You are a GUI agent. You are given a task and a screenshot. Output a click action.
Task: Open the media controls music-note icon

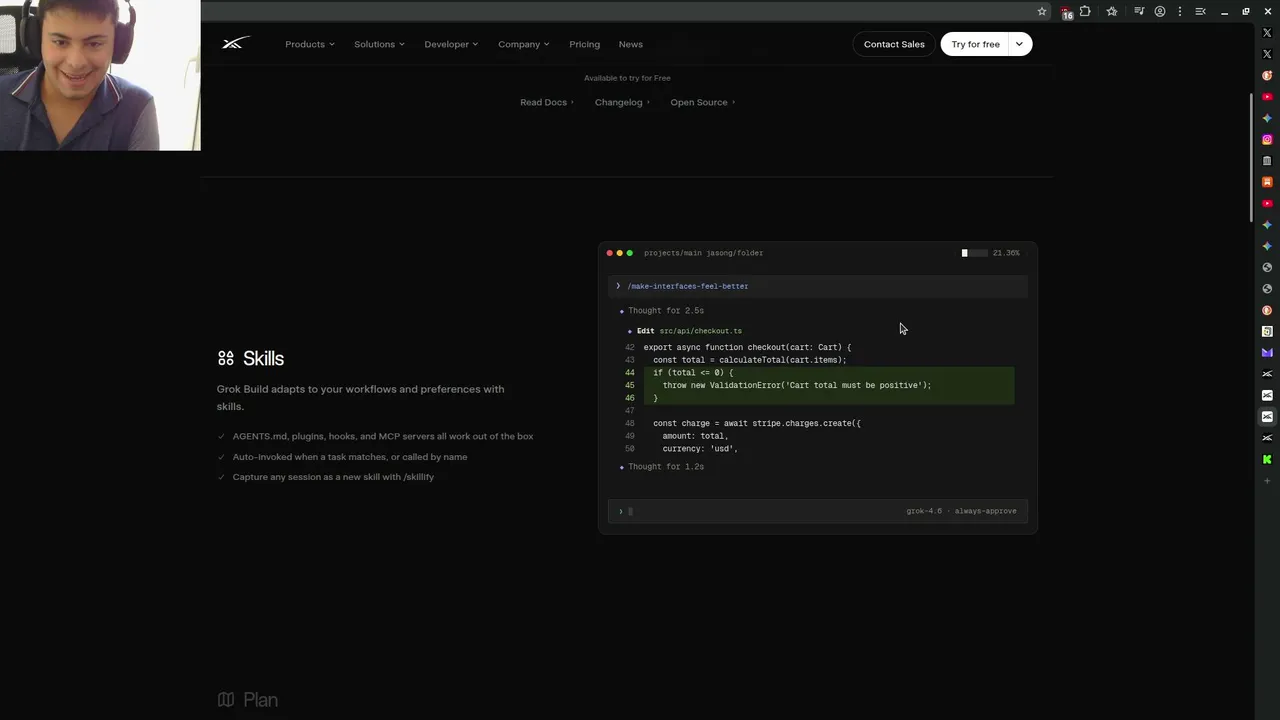pos(1139,12)
